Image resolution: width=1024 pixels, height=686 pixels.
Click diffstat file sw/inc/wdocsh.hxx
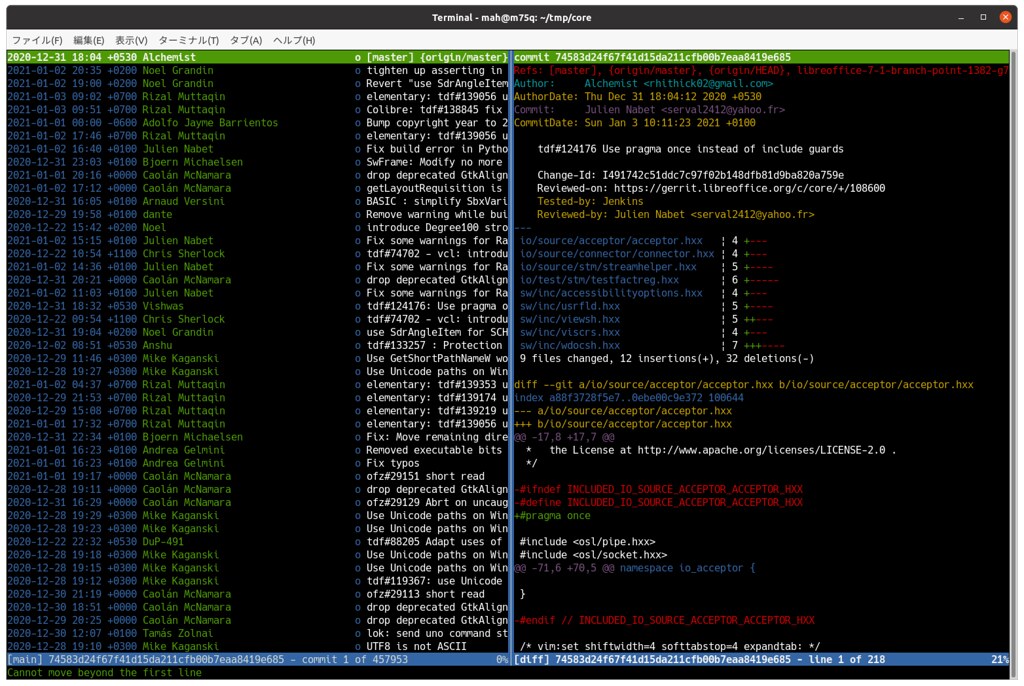pyautogui.click(x=570, y=345)
